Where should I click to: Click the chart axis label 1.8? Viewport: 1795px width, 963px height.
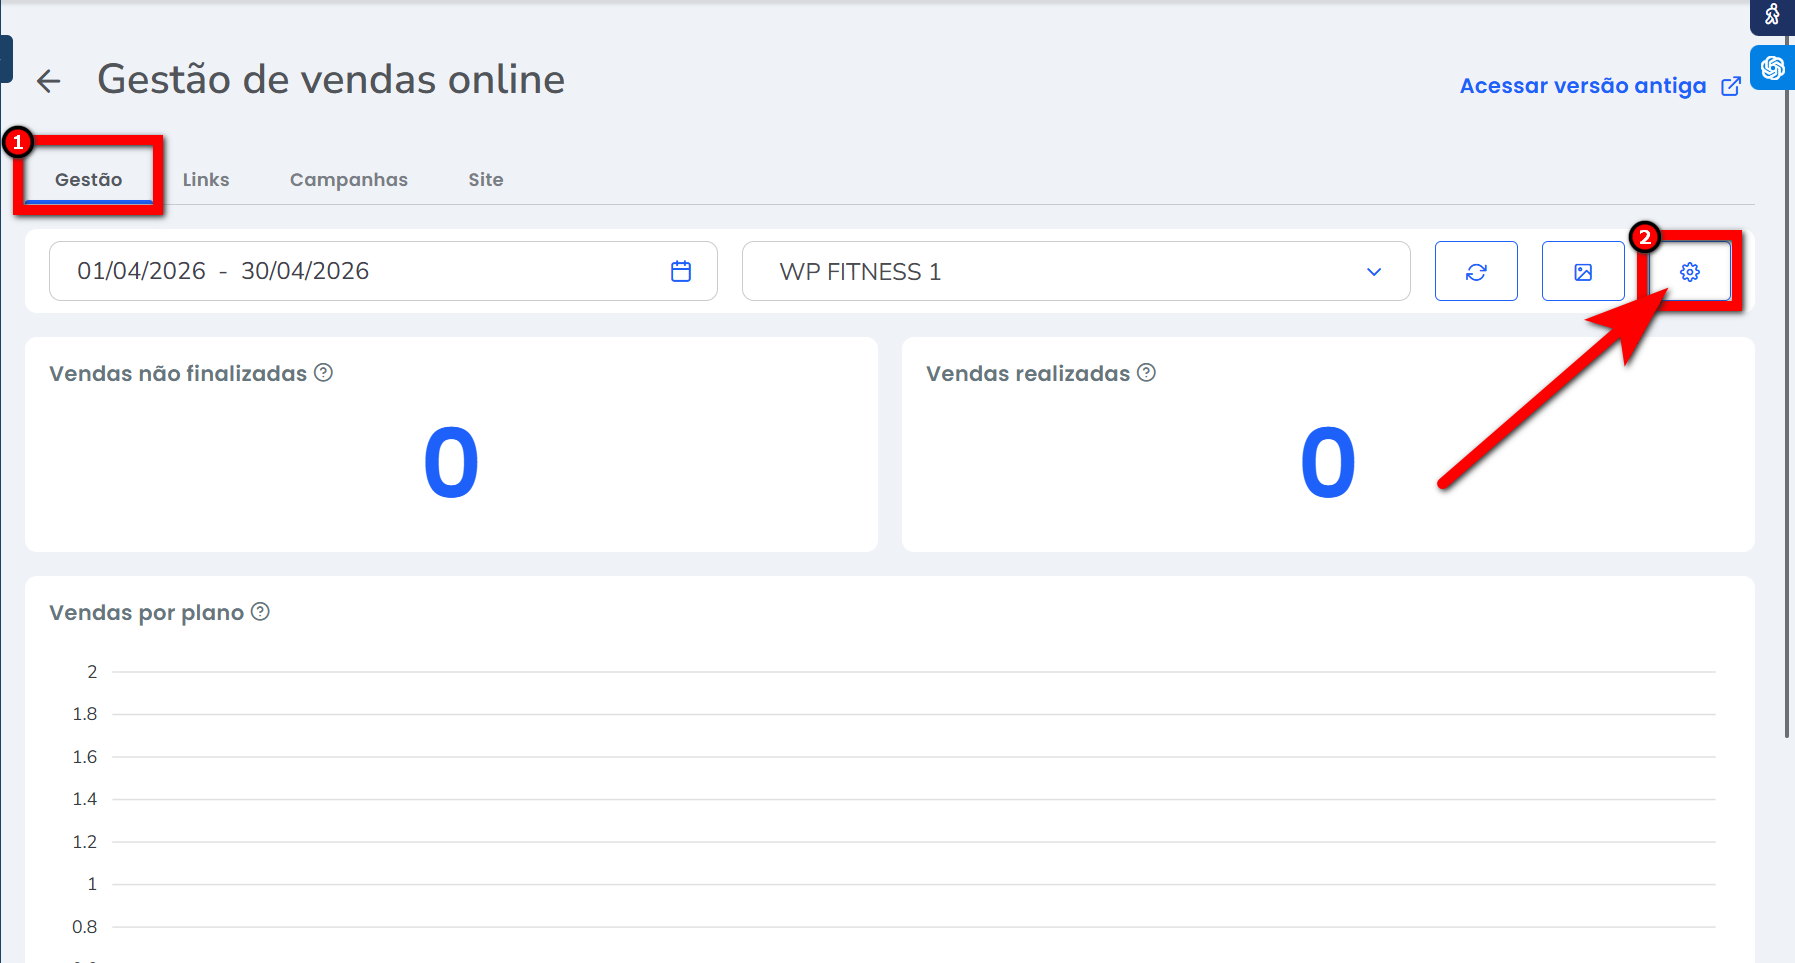(85, 714)
